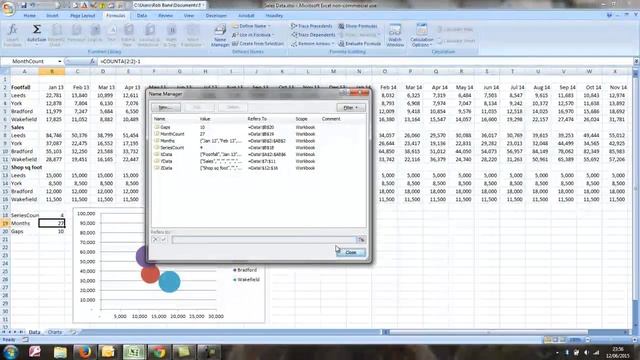This screenshot has height=360, width=640.
Task: Open the Watch Window
Action: 395,35
